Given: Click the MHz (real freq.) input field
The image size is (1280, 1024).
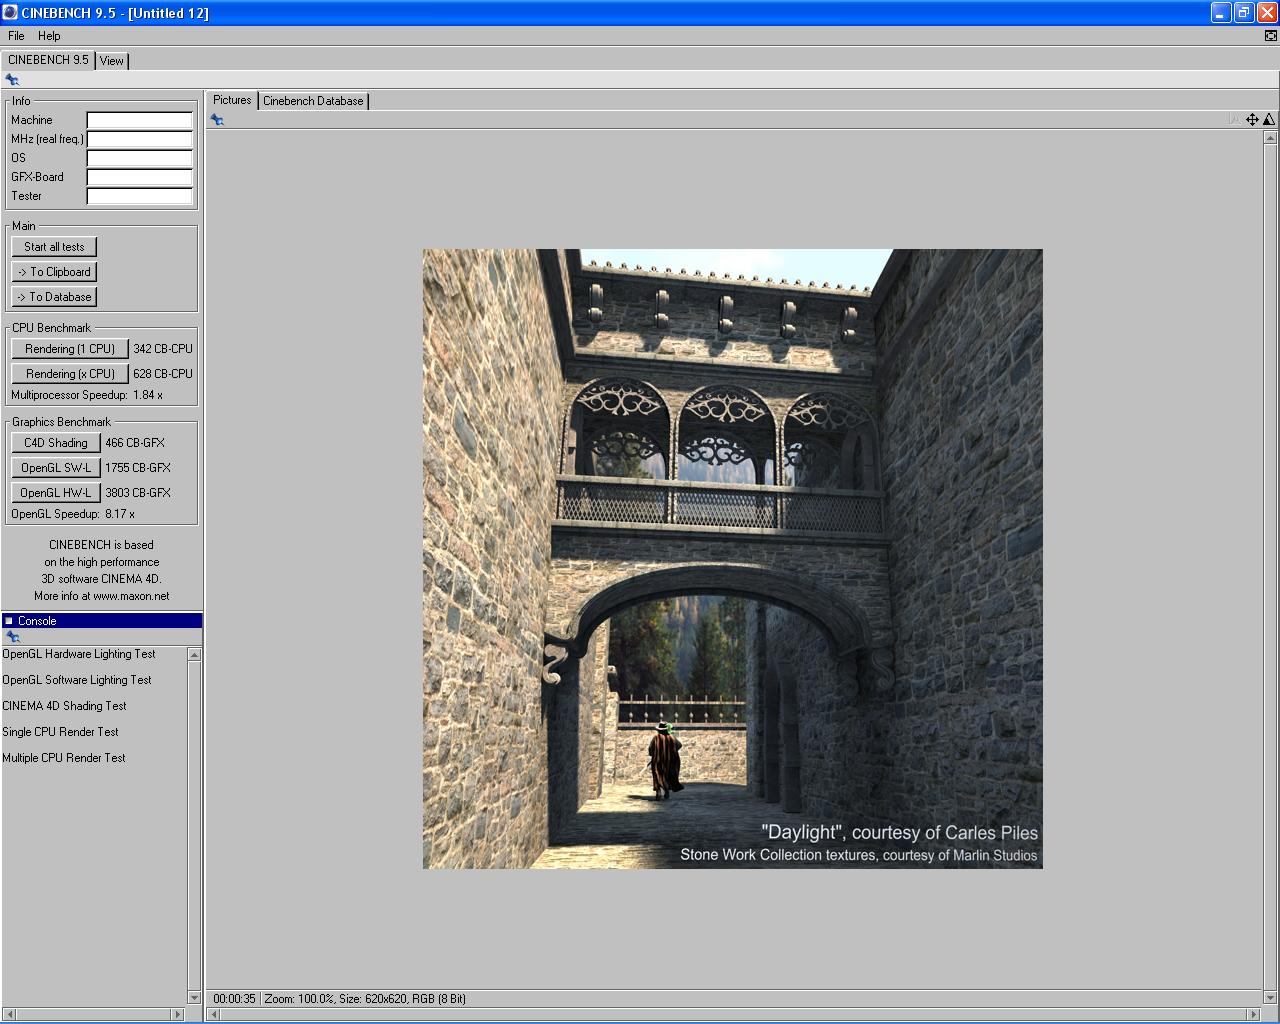Looking at the screenshot, I should click(139, 139).
